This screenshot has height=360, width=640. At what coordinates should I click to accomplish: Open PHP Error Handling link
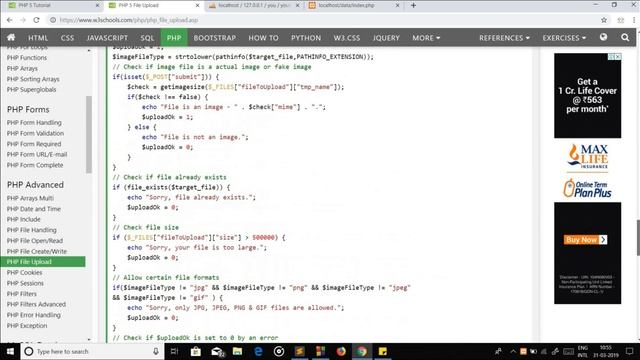(33, 315)
